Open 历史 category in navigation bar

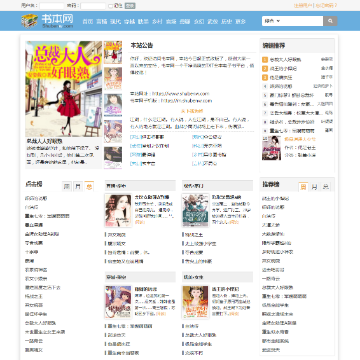(x=226, y=21)
